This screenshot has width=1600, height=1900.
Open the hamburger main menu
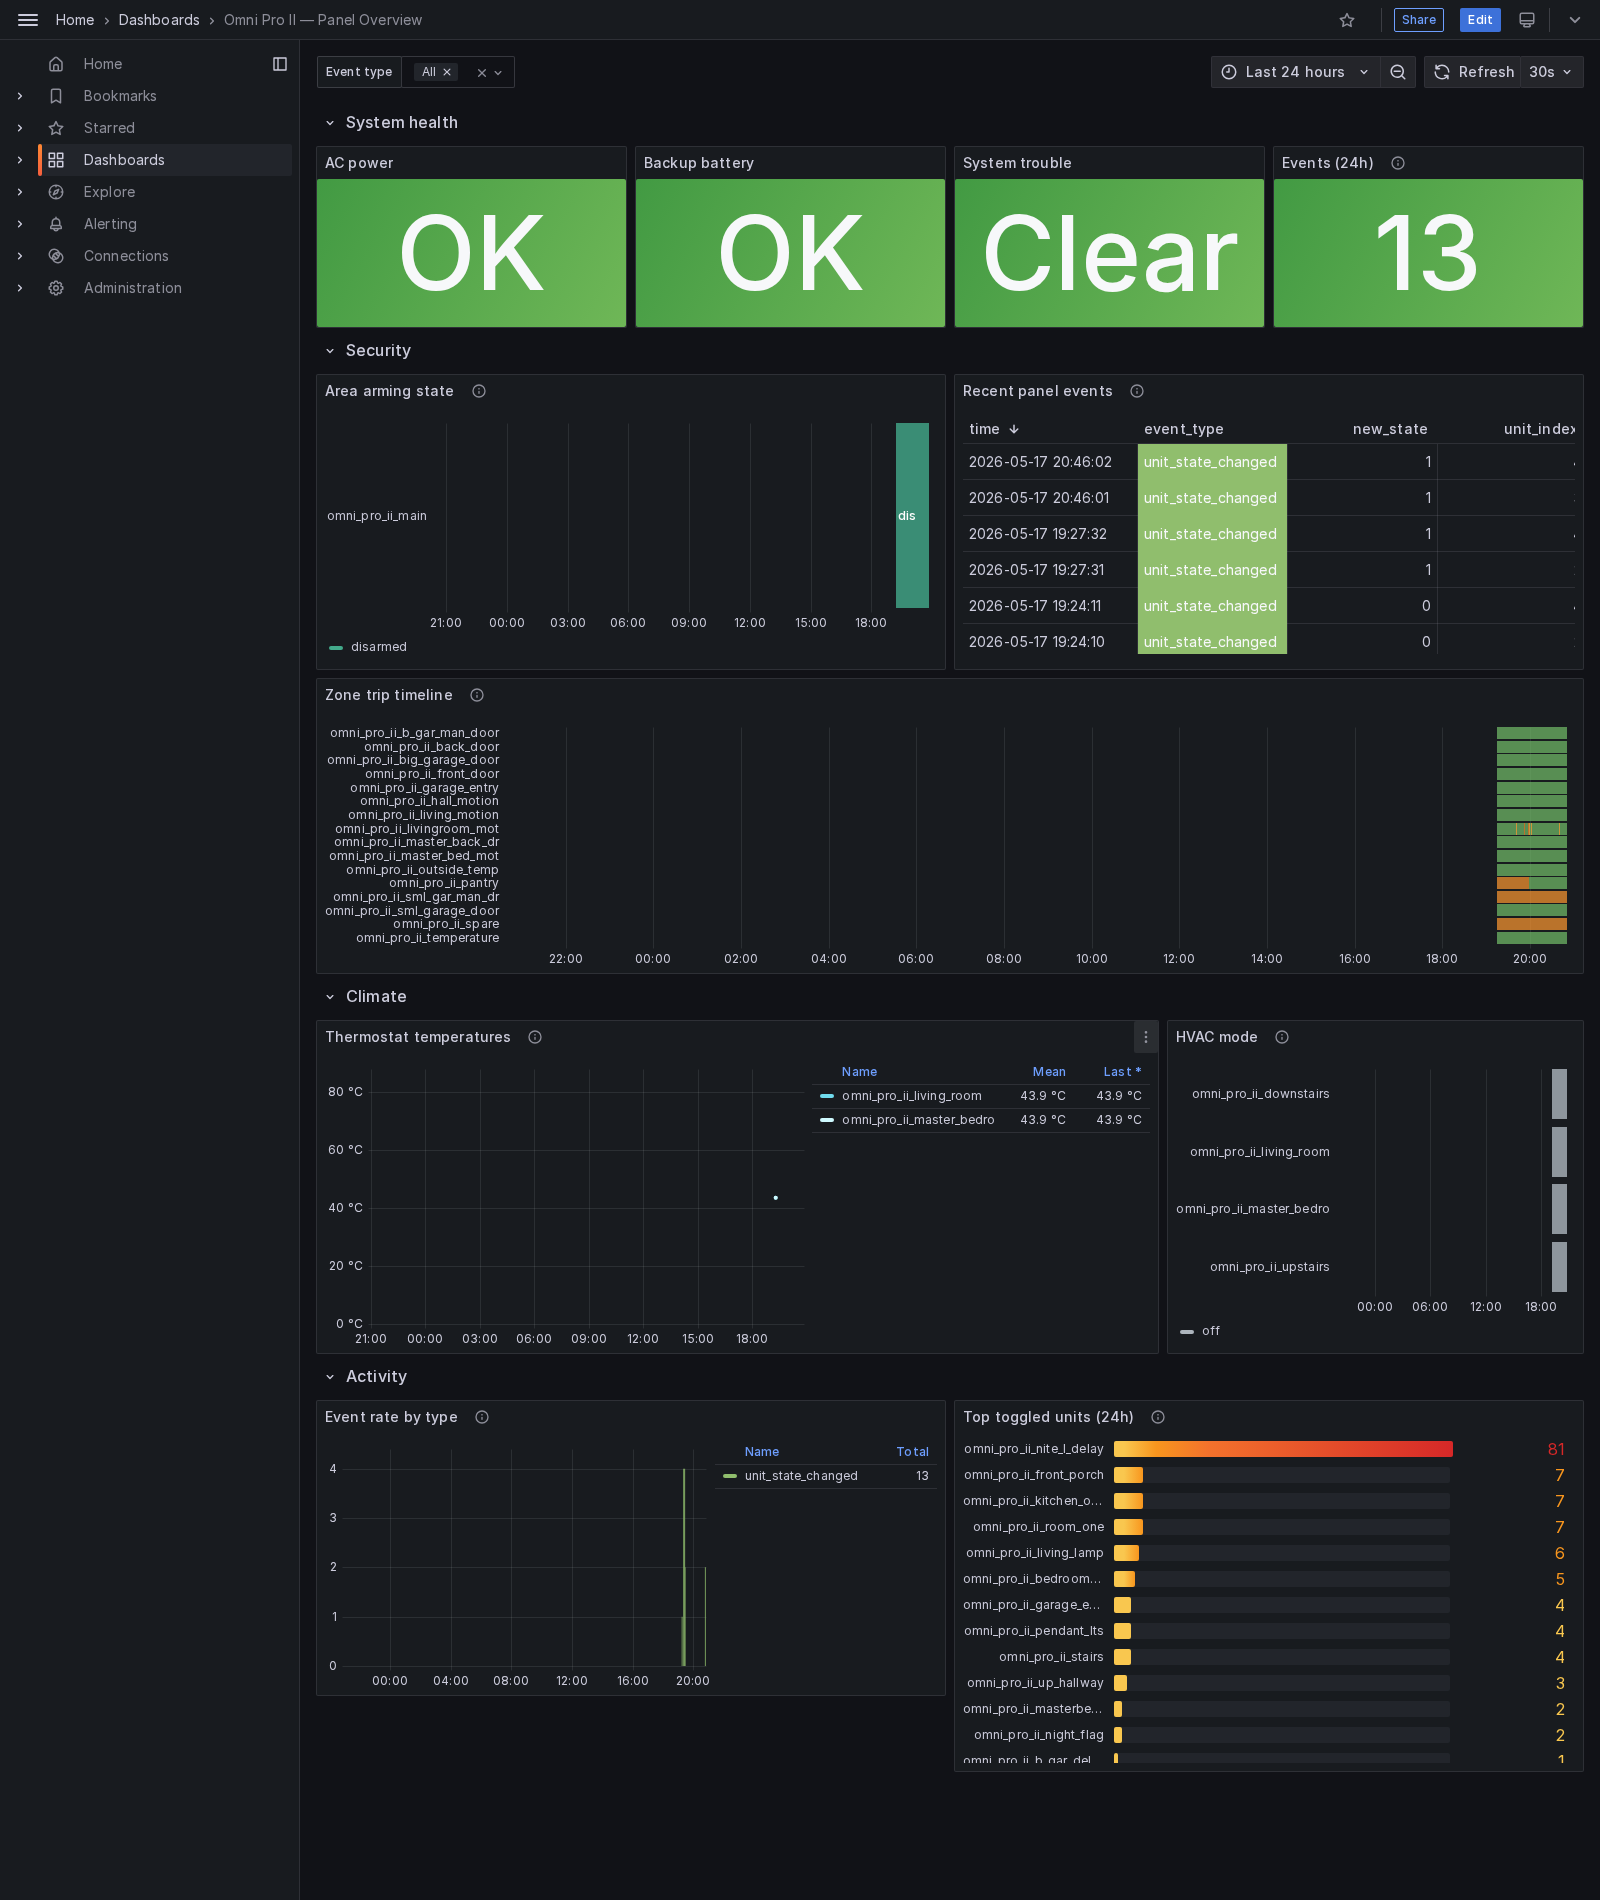(28, 20)
